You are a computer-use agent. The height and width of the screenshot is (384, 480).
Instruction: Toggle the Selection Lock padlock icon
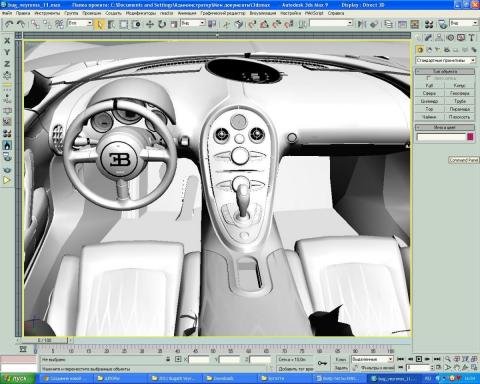(x=168, y=359)
